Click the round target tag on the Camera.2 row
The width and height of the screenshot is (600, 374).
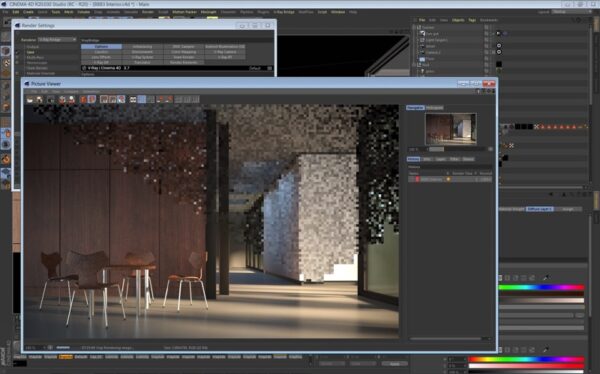point(499,52)
